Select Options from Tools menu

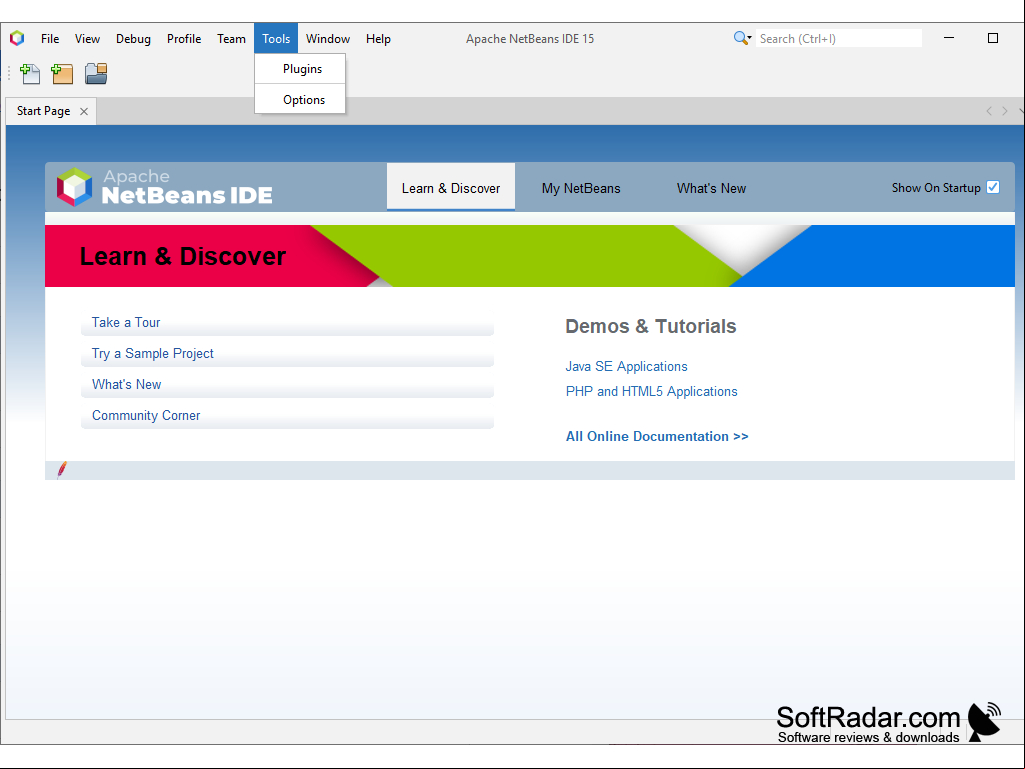click(300, 99)
